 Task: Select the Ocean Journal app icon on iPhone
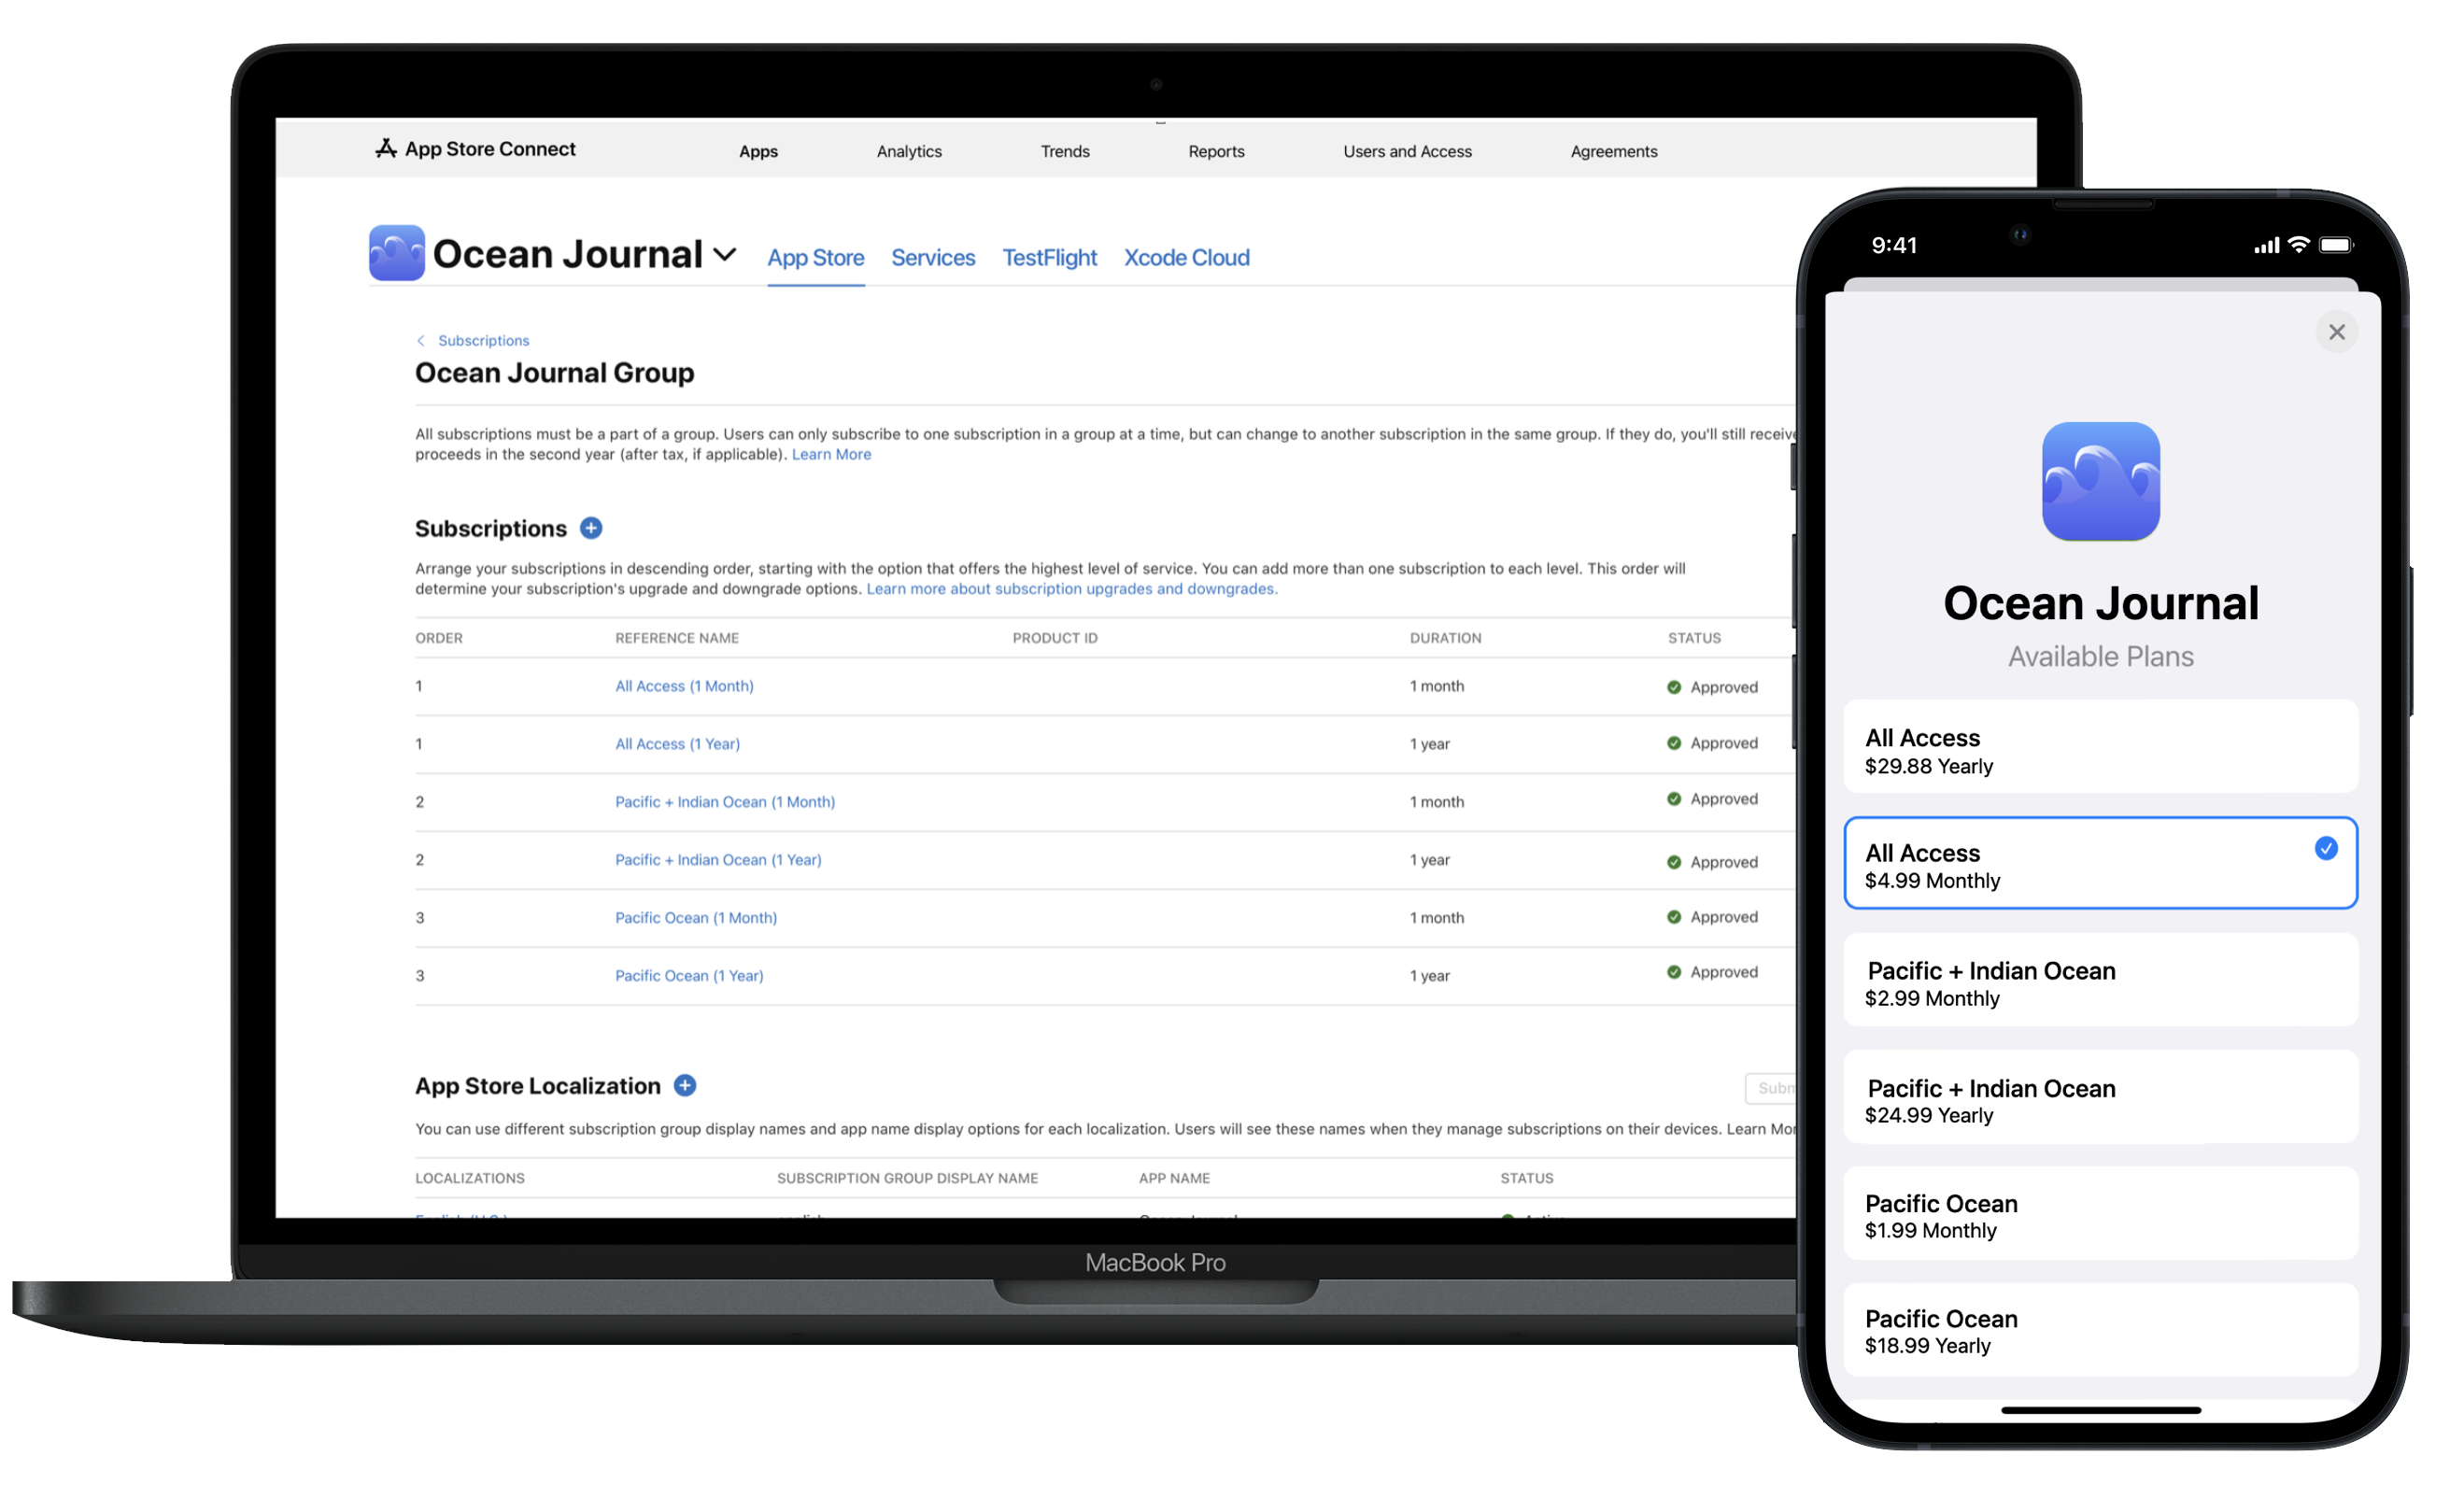click(x=2098, y=481)
